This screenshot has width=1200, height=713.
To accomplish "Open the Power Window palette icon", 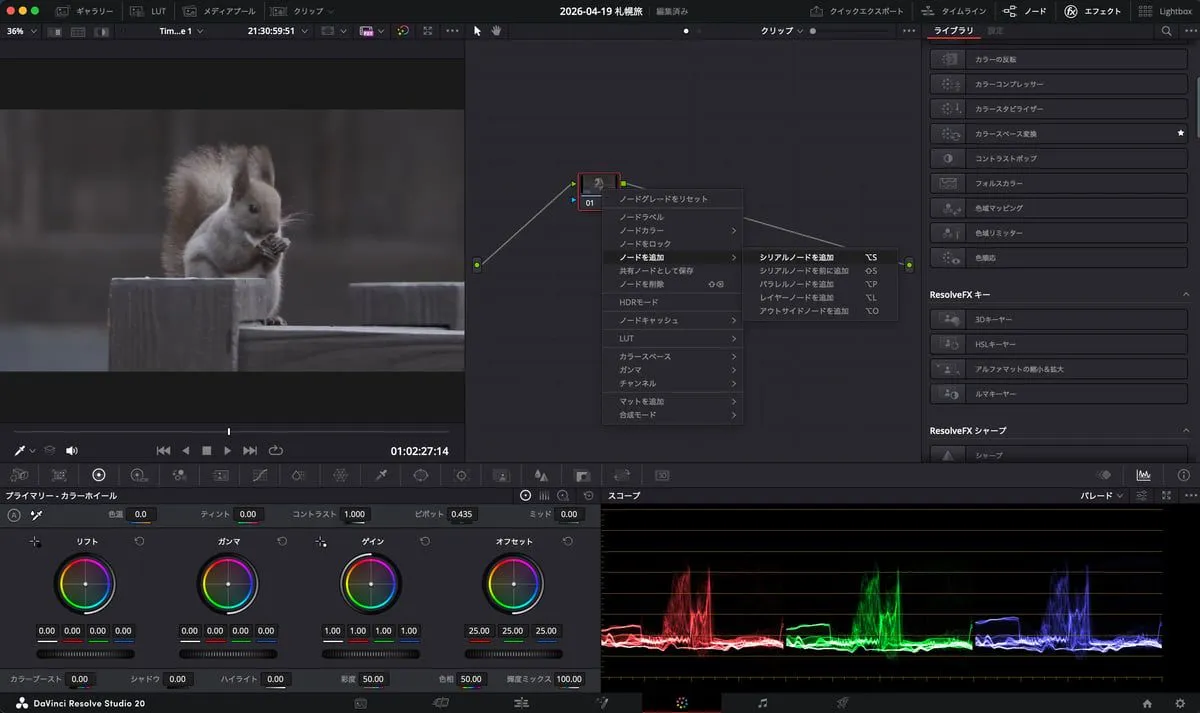I will pyautogui.click(x=421, y=476).
